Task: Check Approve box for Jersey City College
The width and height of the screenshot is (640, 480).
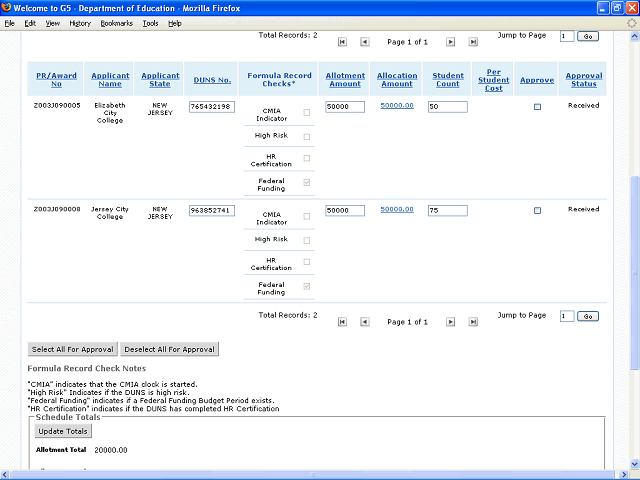Action: coord(537,211)
